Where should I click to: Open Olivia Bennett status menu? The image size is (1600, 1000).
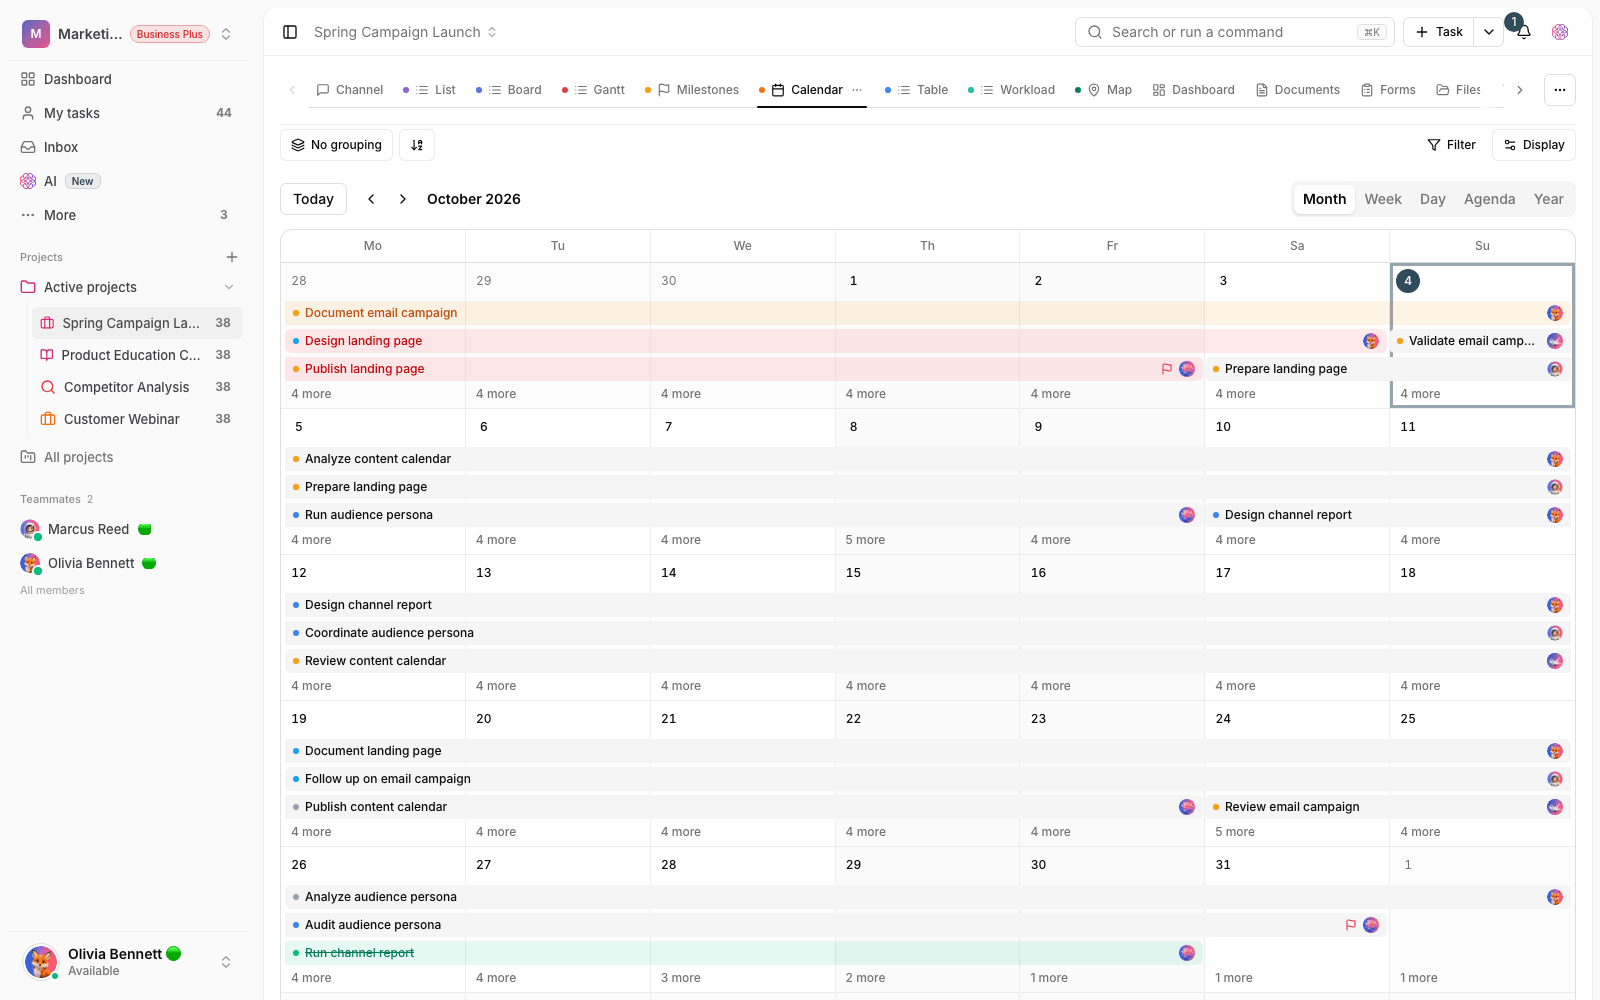pos(128,962)
